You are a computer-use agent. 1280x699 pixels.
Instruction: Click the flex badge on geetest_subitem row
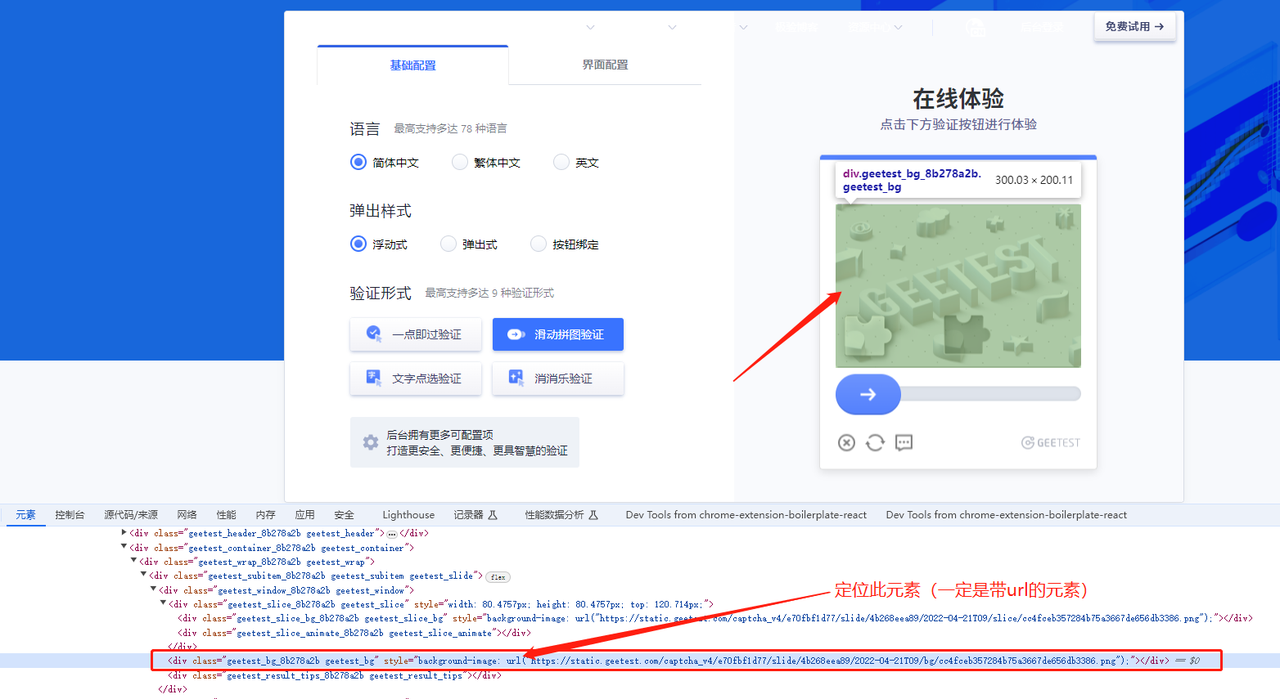(x=497, y=577)
